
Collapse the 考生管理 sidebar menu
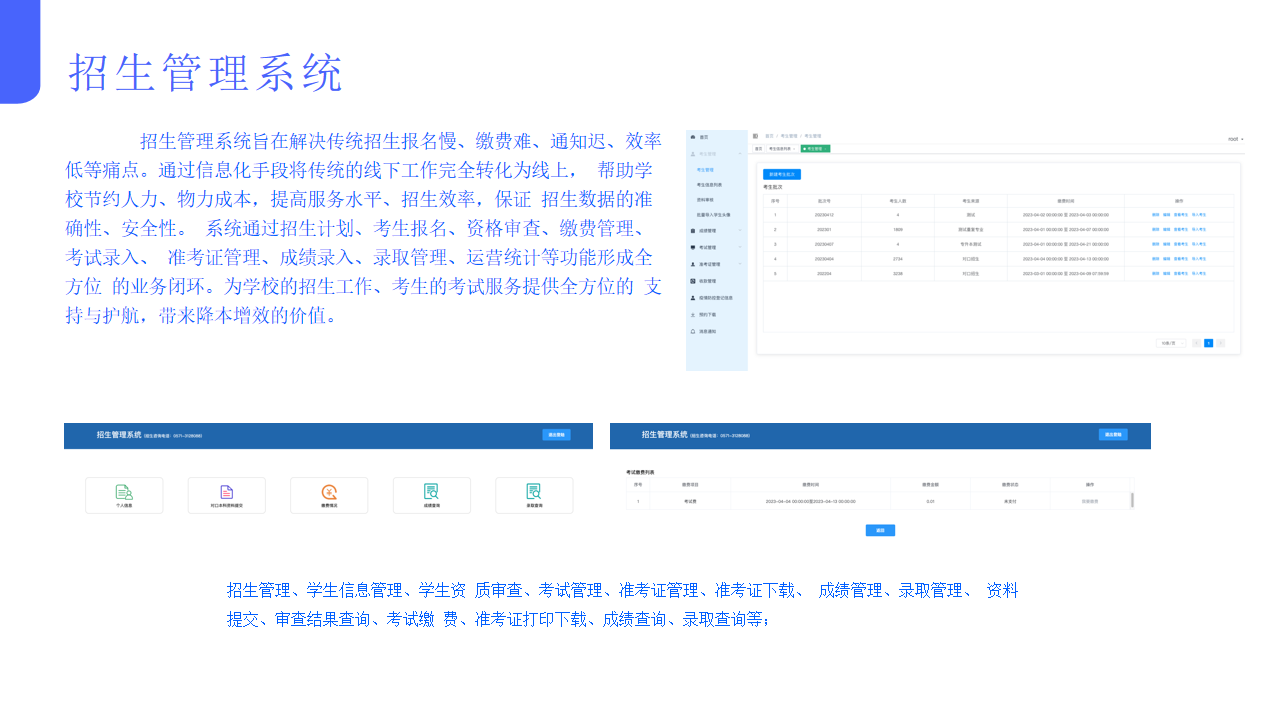click(x=739, y=154)
